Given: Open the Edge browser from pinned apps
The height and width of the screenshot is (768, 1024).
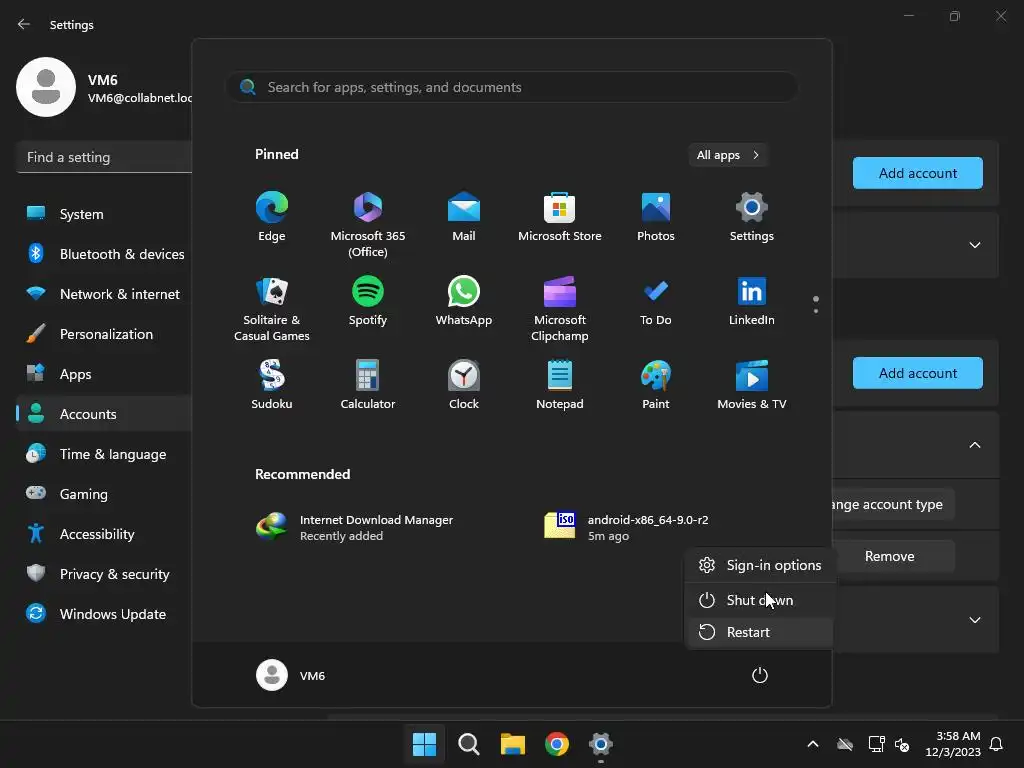Looking at the screenshot, I should tap(272, 217).
